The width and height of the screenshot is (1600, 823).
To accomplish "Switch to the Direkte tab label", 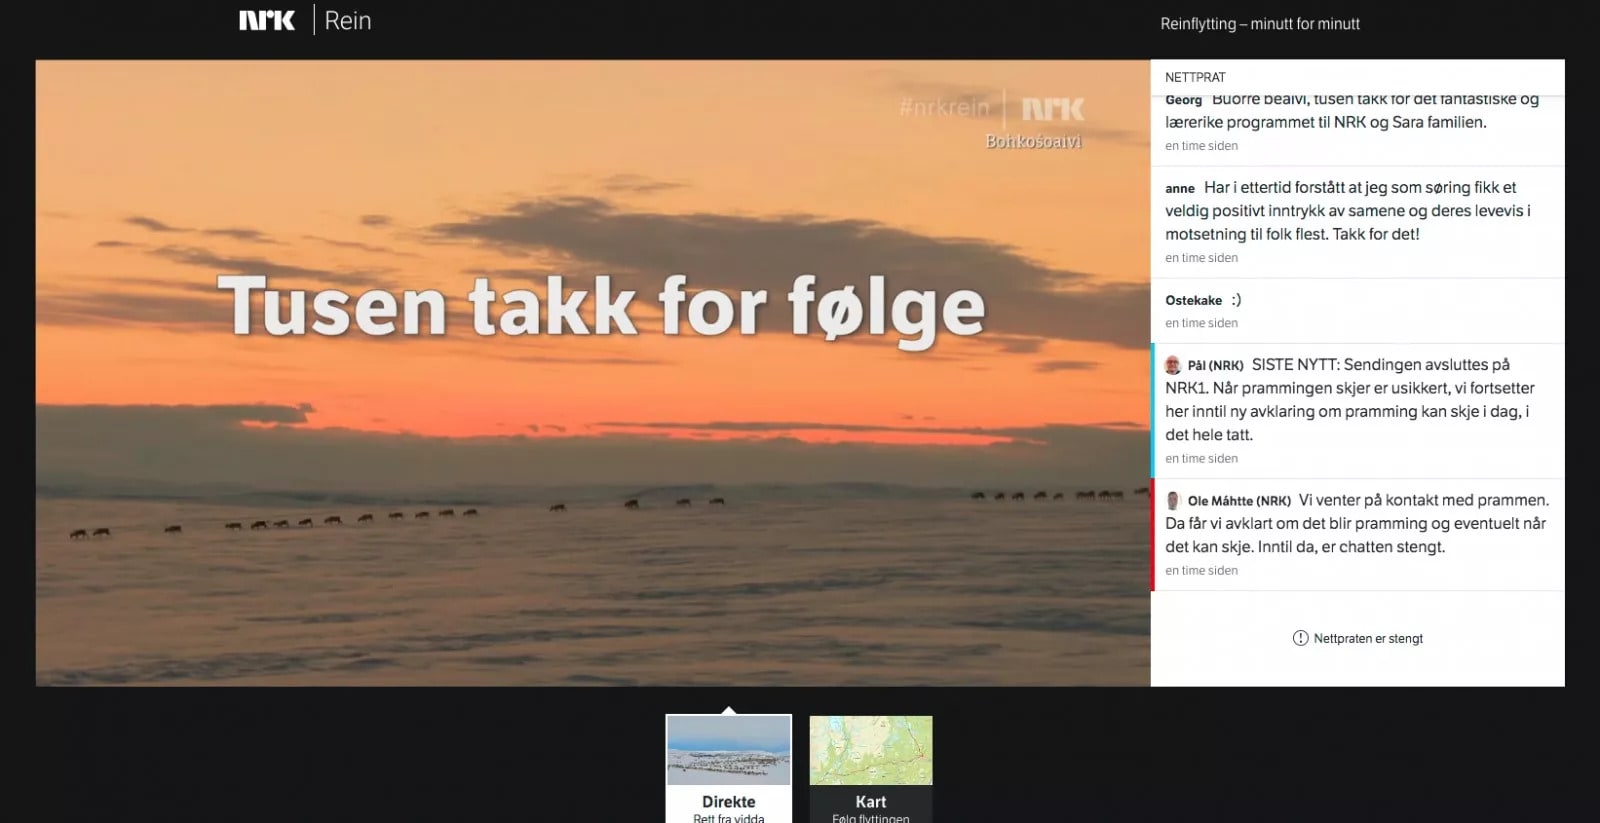I will click(728, 802).
